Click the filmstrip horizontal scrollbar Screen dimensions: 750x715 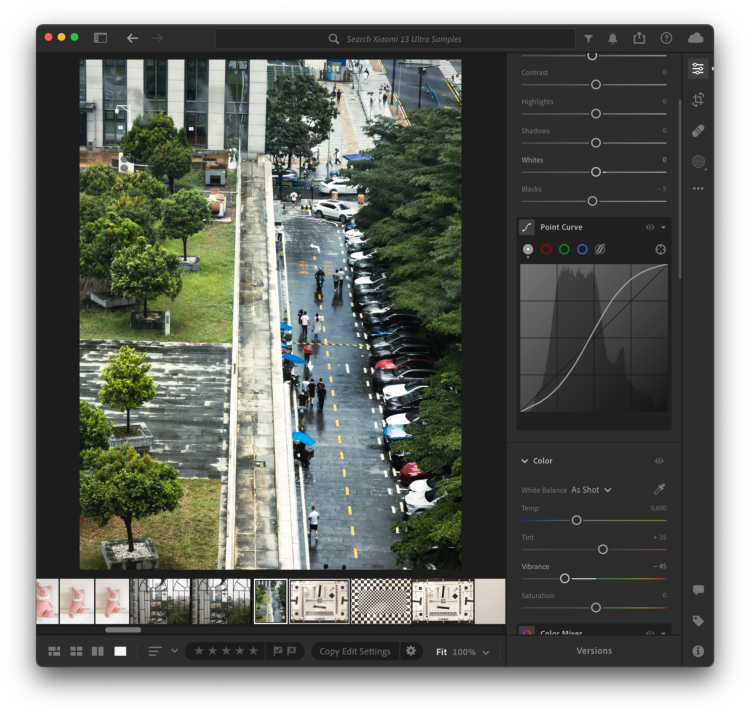coord(123,630)
